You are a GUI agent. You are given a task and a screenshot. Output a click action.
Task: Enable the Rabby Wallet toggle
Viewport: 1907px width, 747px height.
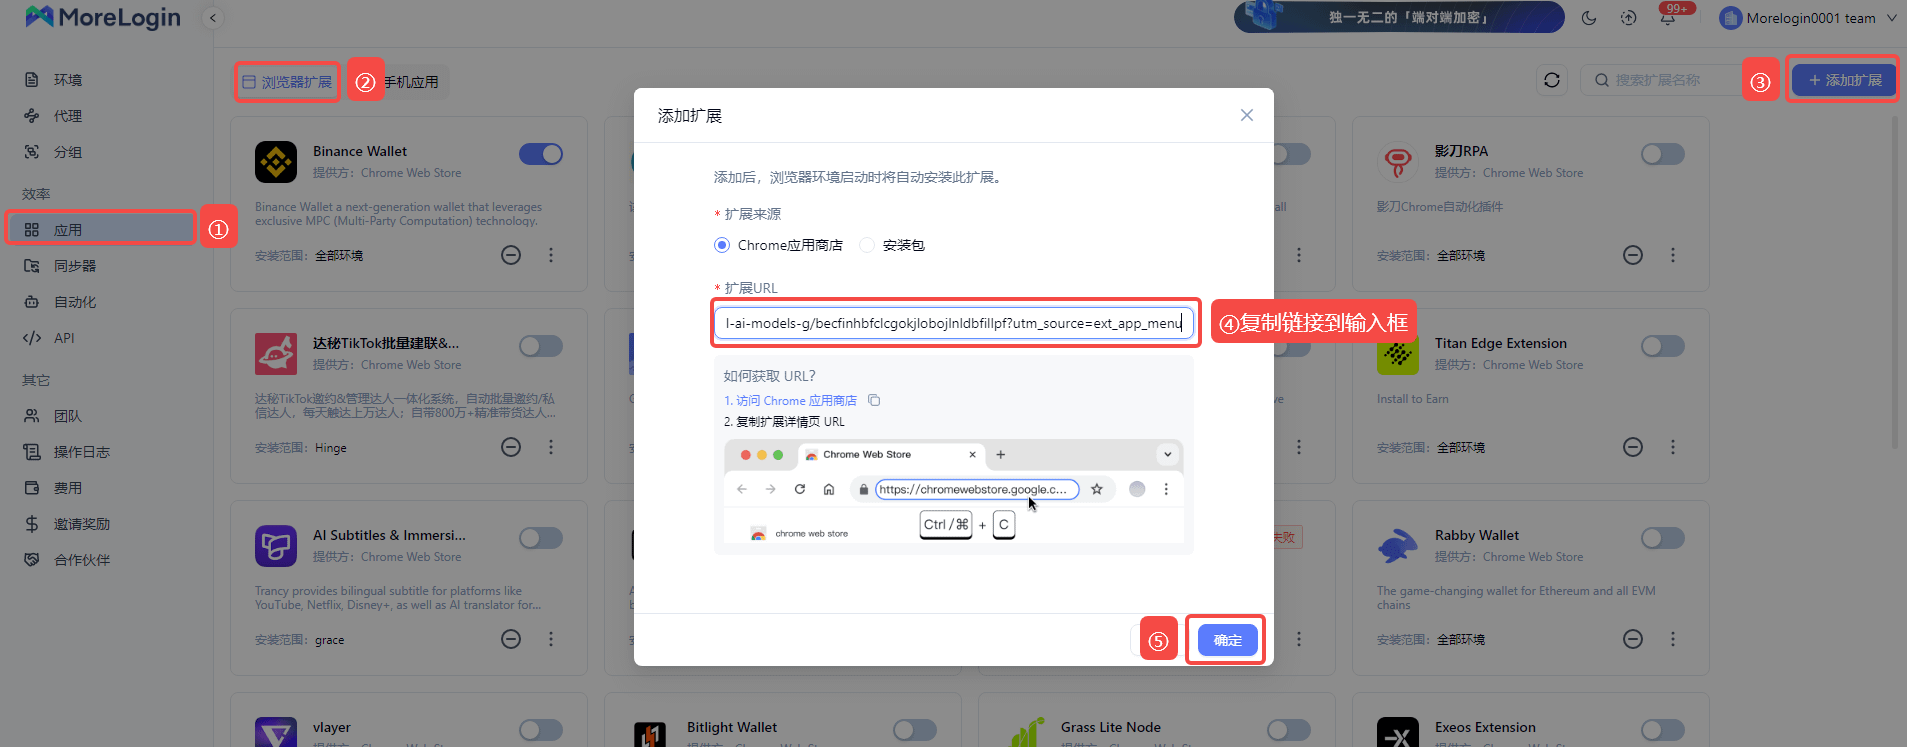[x=1663, y=538]
